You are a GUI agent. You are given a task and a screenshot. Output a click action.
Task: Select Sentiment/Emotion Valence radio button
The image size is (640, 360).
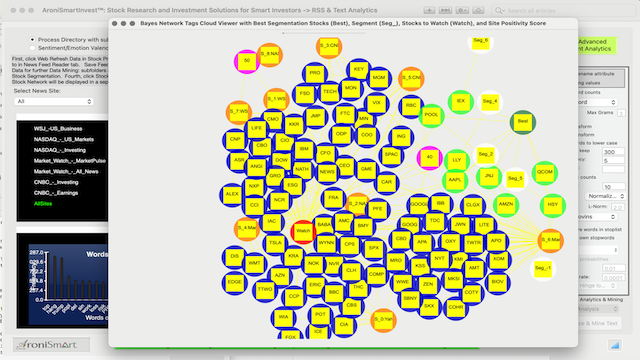pos(32,48)
